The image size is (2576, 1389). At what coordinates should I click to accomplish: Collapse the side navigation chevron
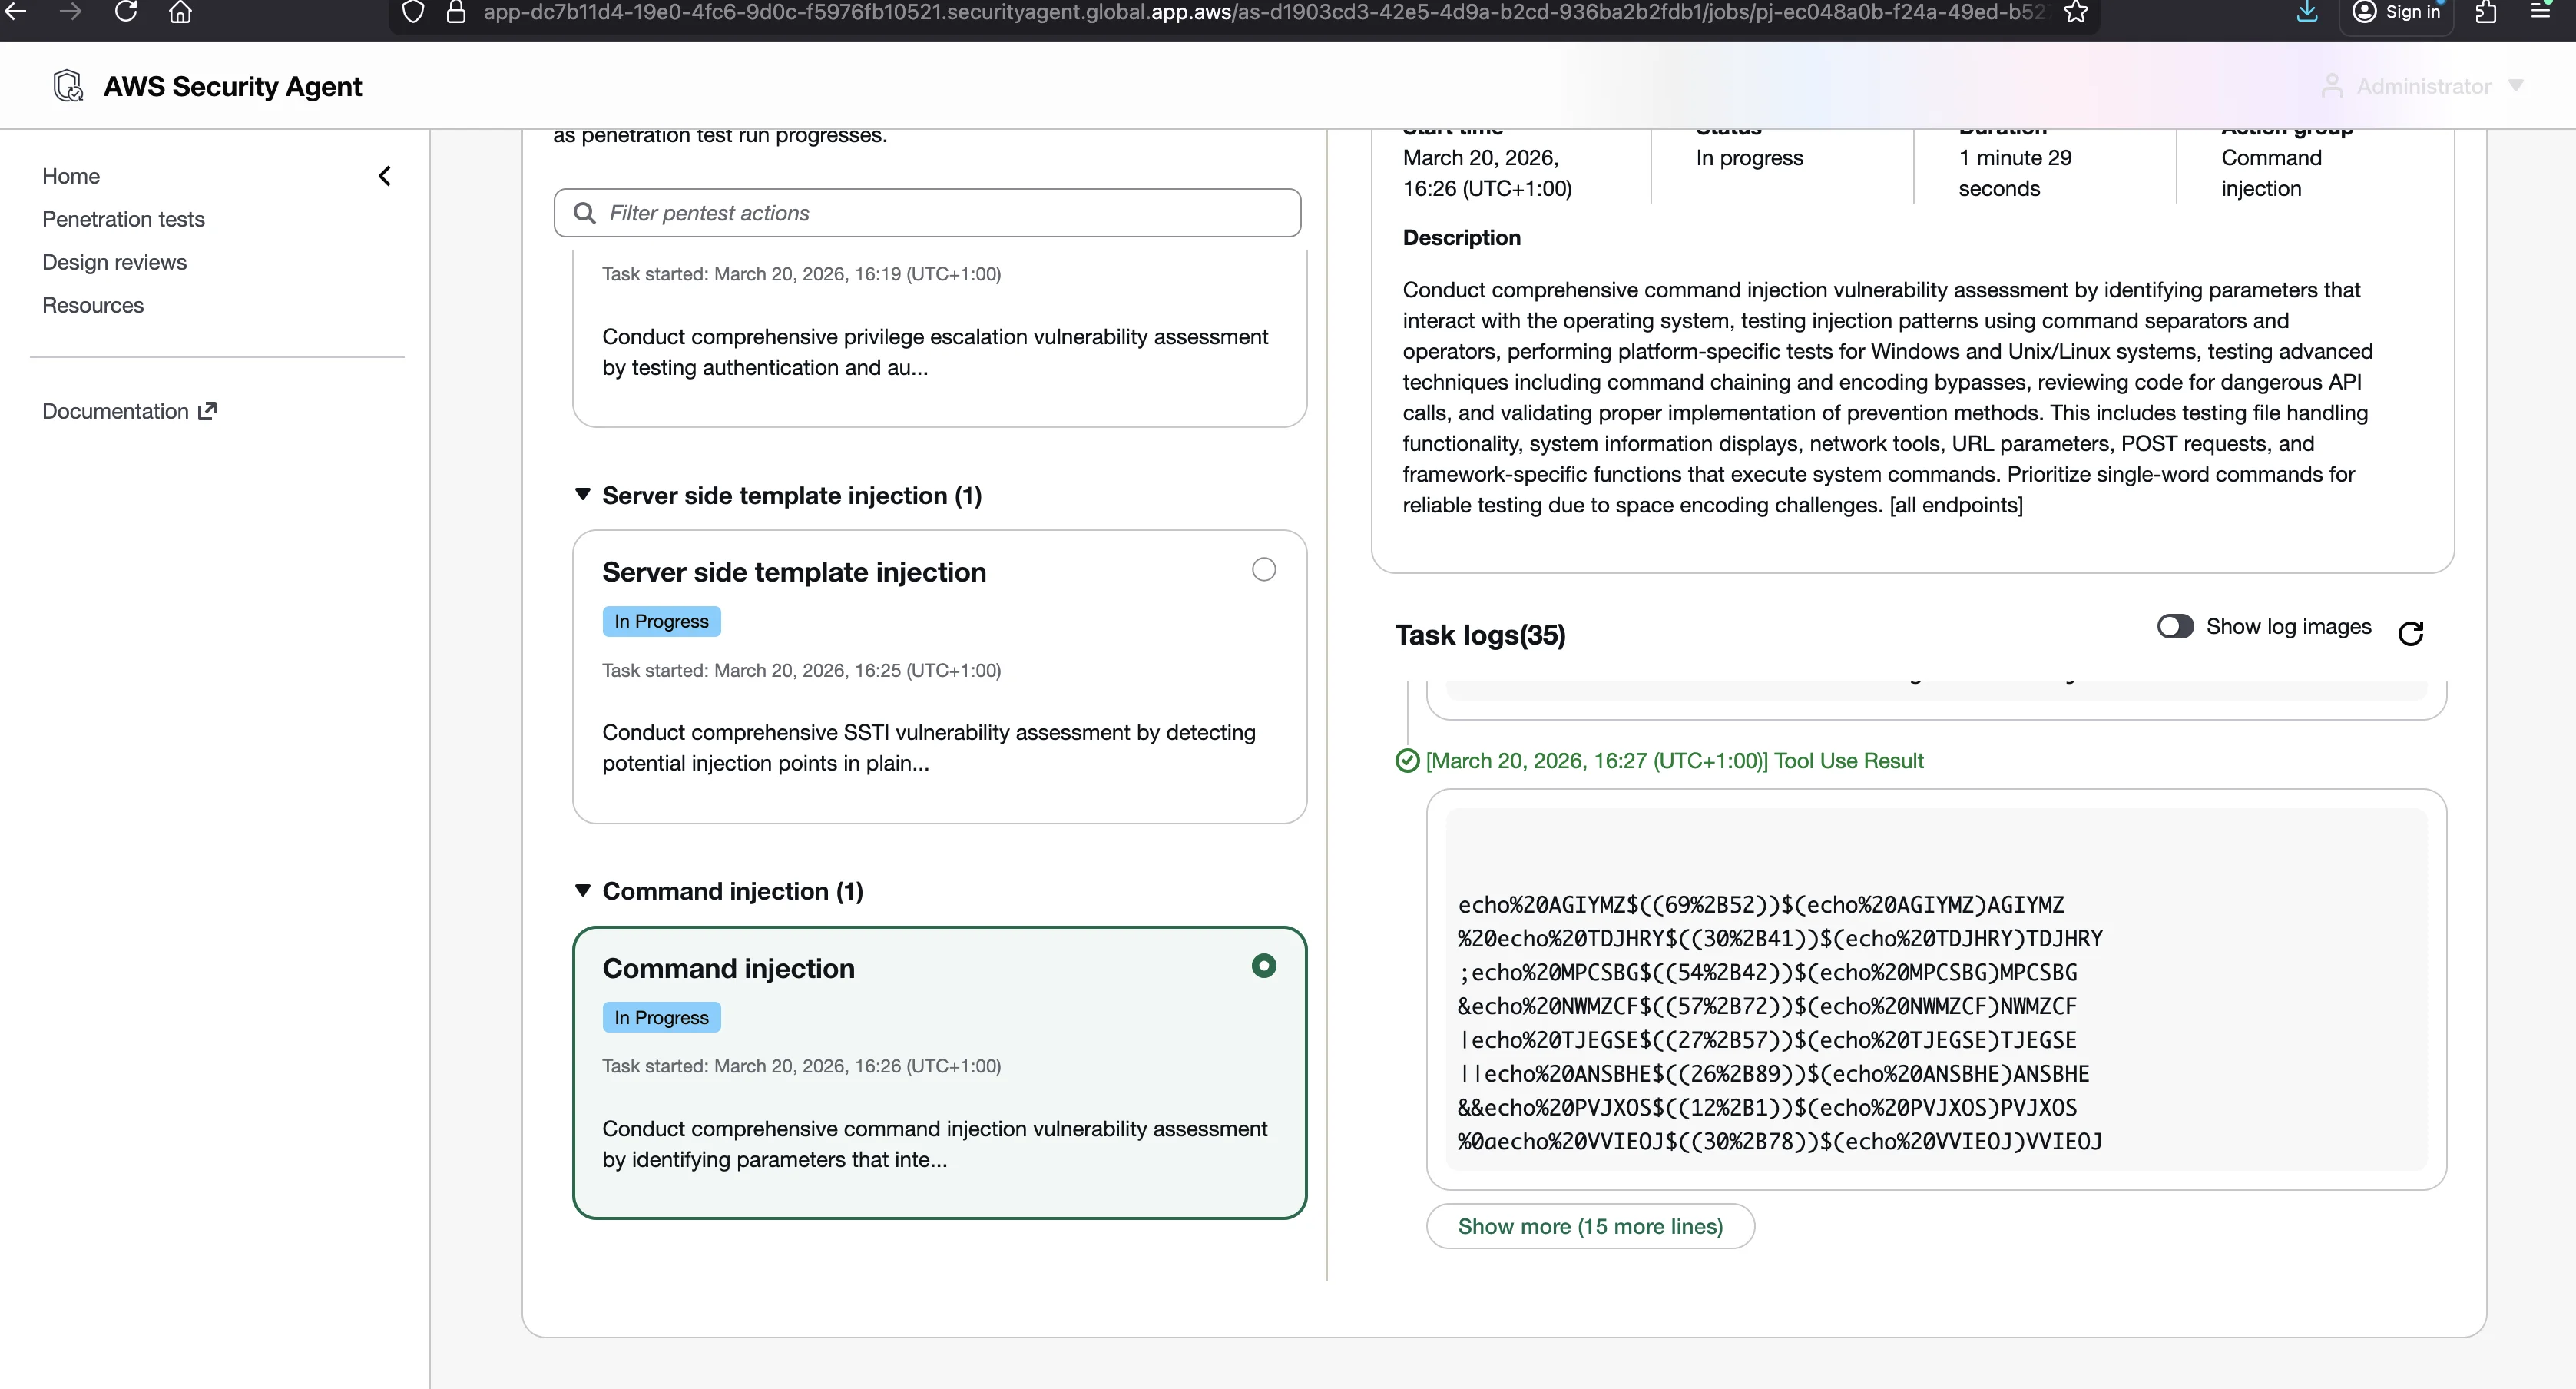click(x=385, y=176)
